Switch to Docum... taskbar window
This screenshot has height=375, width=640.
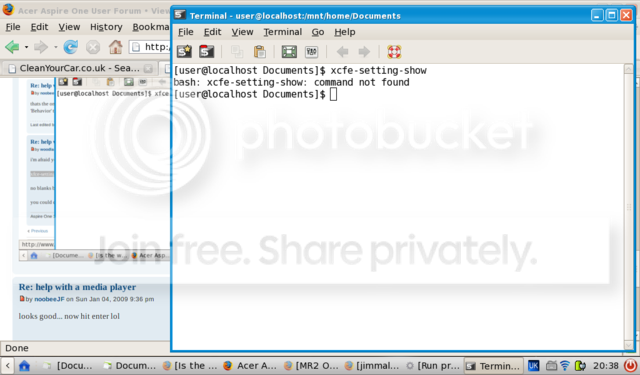tap(130, 366)
